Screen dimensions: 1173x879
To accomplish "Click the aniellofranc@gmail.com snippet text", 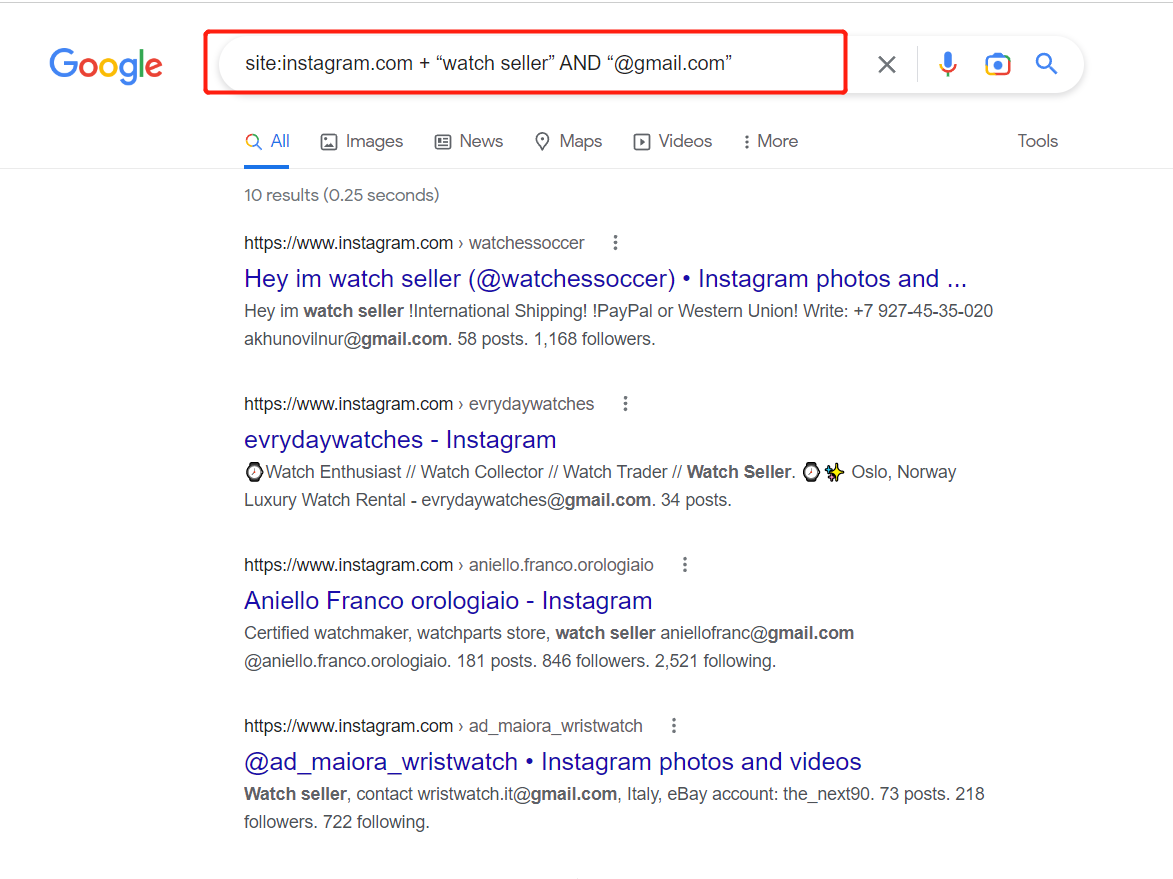I will pos(757,633).
